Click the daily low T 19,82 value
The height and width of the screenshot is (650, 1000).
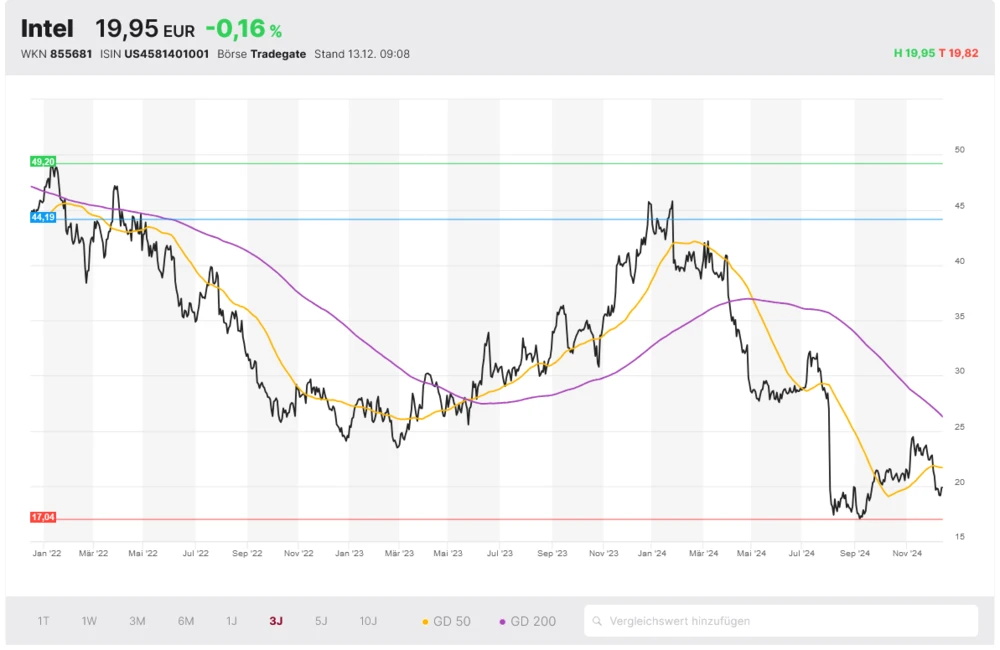tap(958, 54)
